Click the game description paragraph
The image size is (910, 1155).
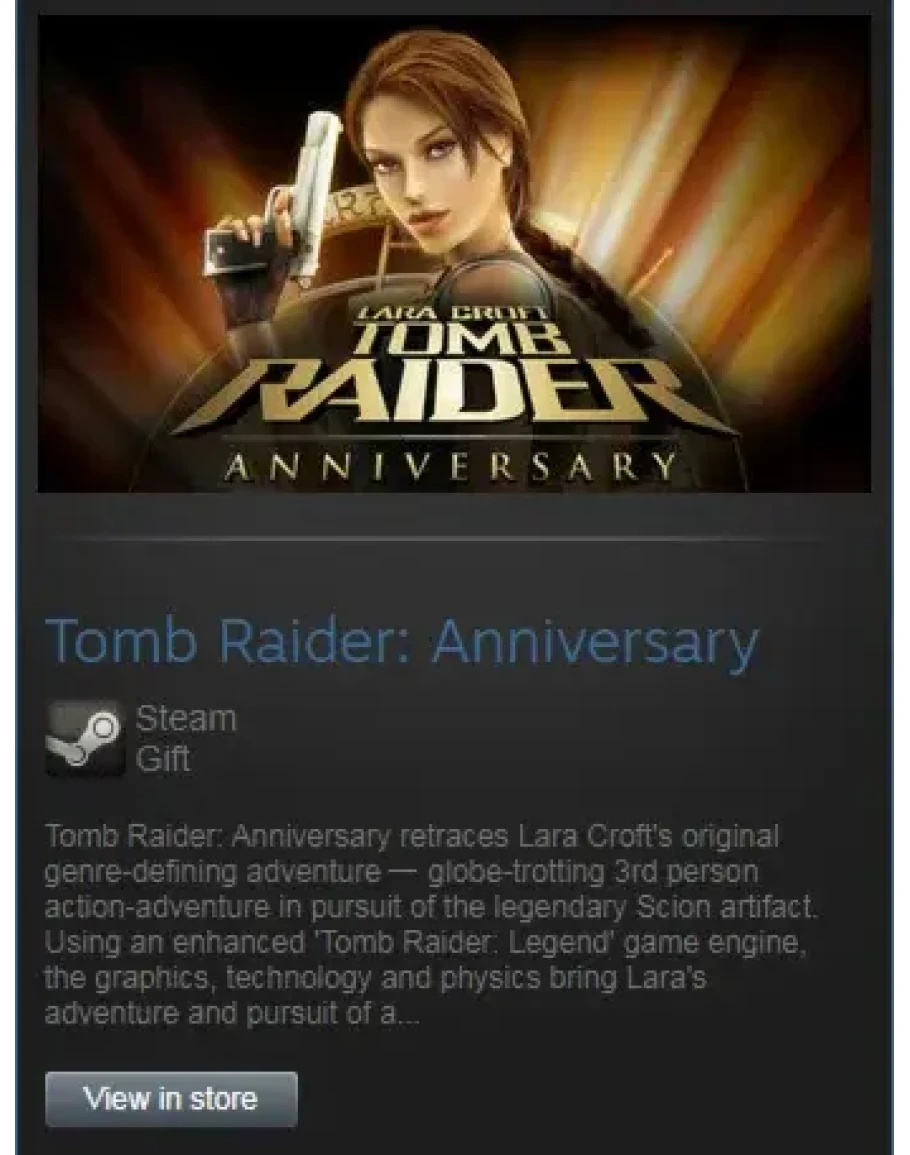(431, 925)
